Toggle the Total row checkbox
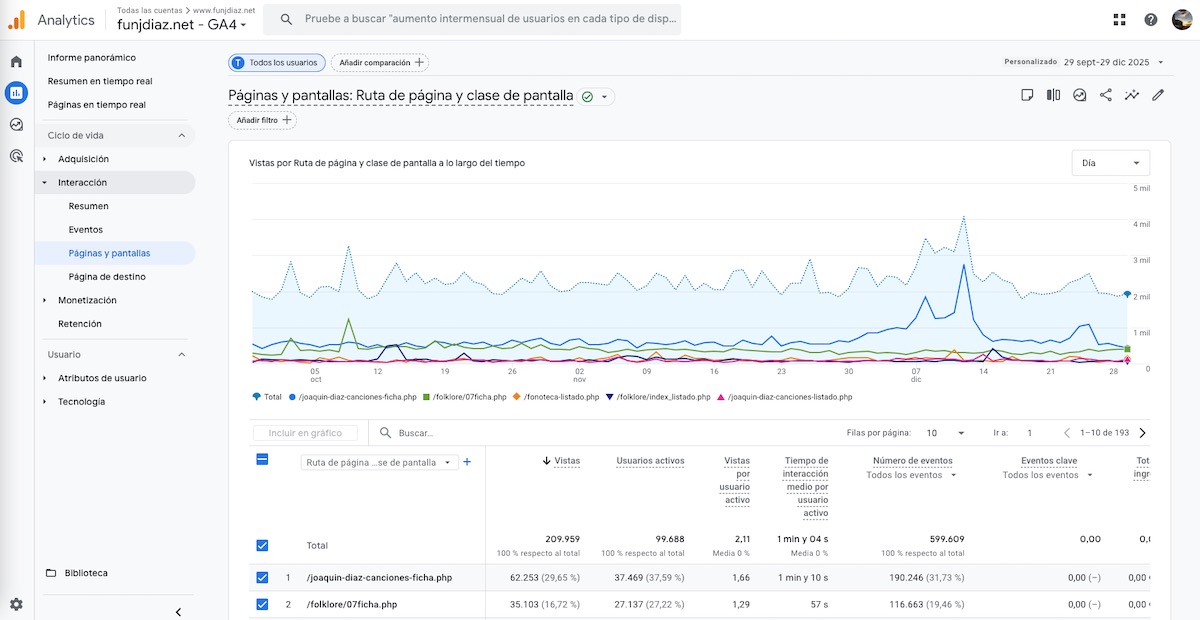 262,545
